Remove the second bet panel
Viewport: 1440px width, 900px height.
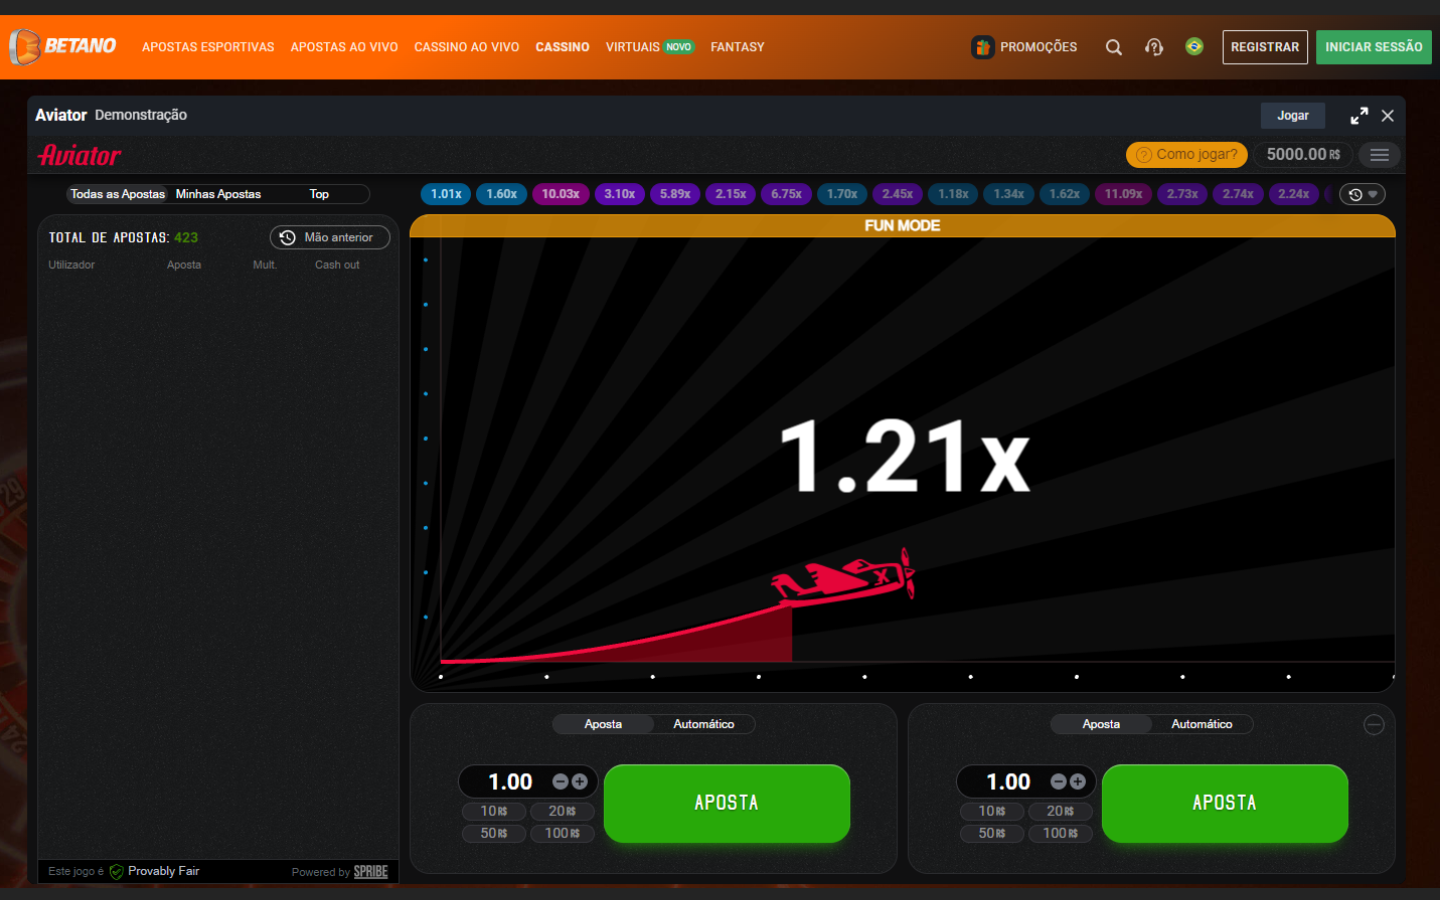coord(1374,725)
